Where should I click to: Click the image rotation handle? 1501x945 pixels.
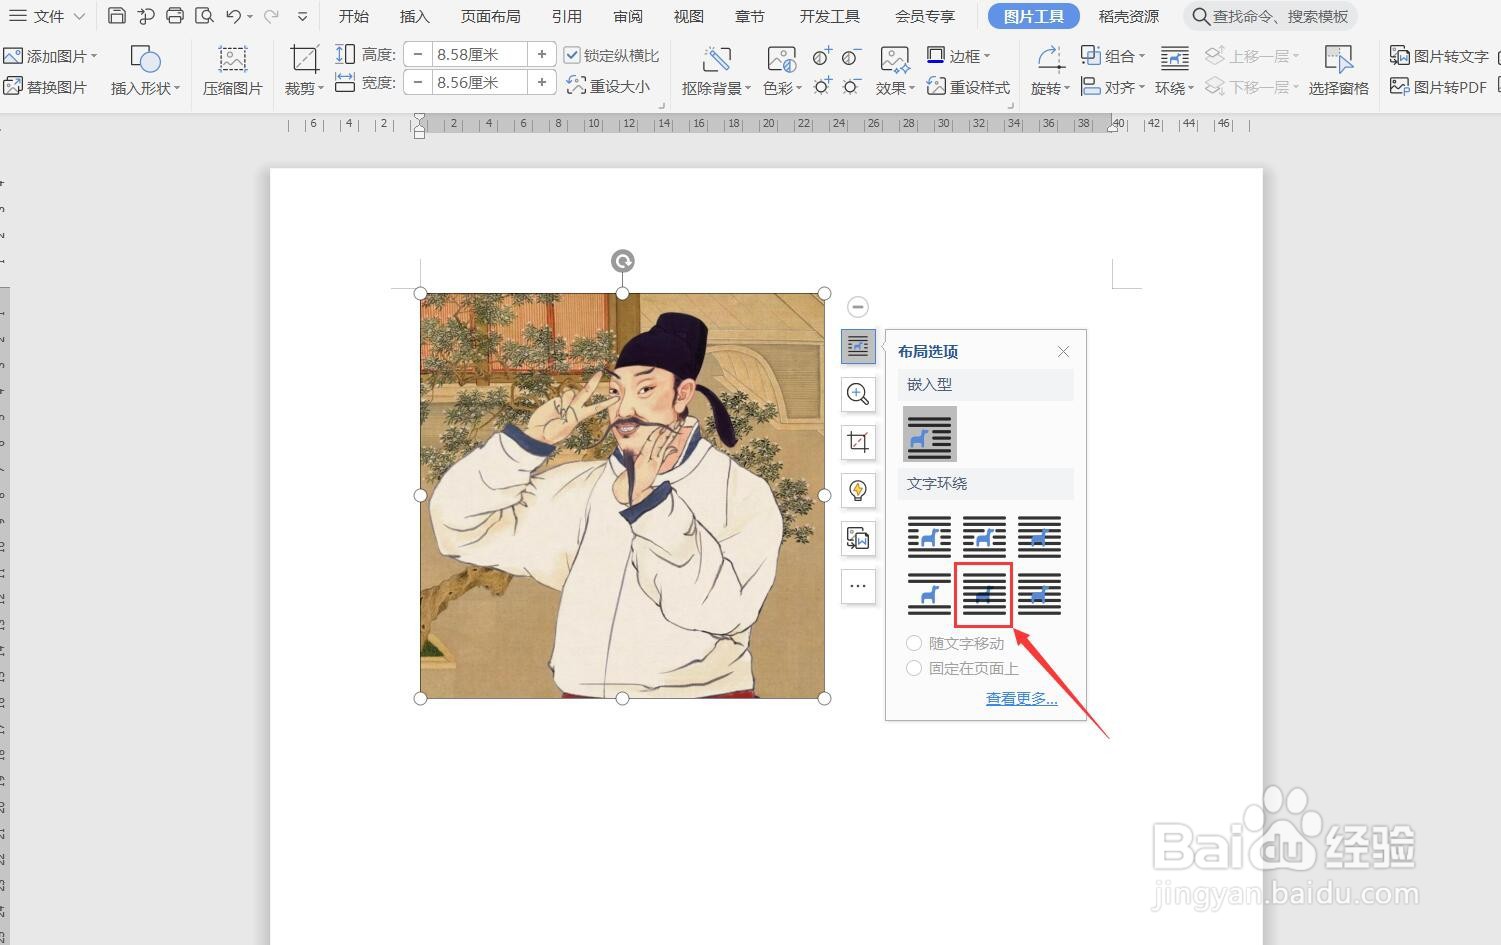[622, 261]
